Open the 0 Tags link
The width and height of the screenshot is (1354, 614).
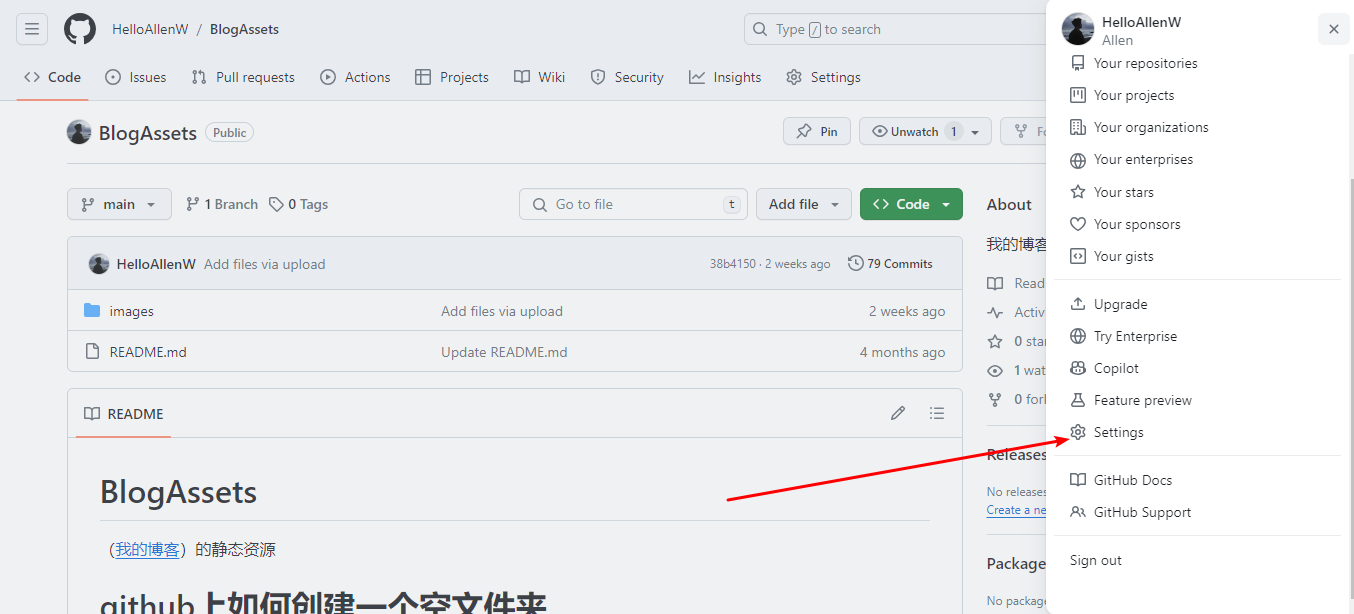pyautogui.click(x=299, y=204)
